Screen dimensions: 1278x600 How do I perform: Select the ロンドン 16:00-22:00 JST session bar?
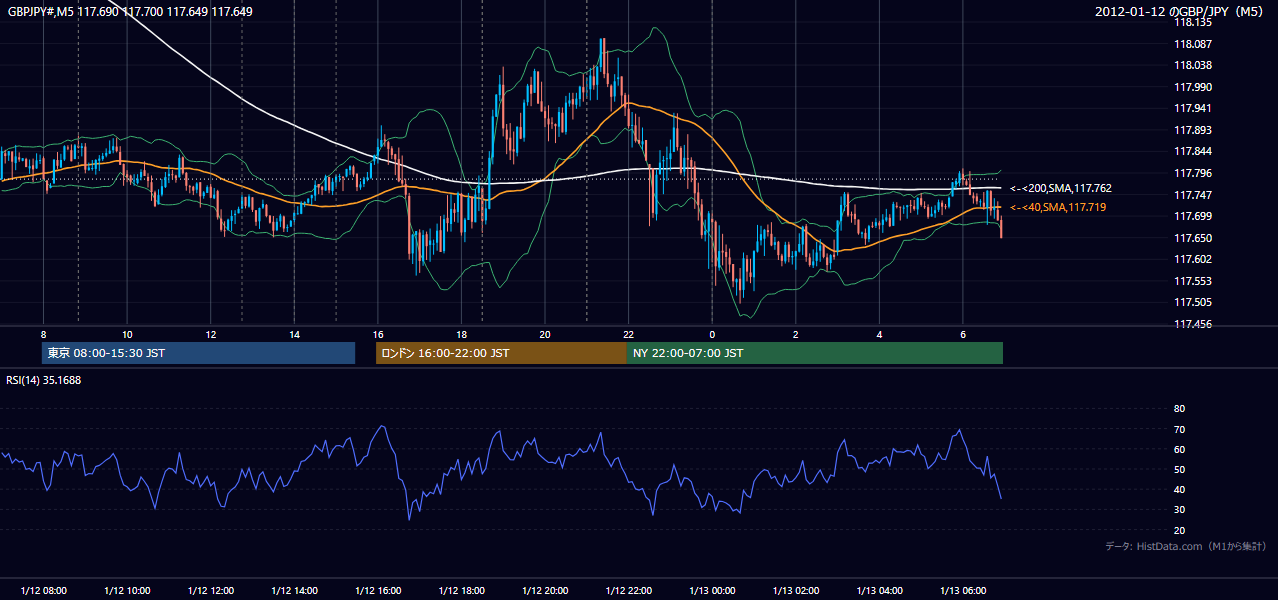point(501,353)
